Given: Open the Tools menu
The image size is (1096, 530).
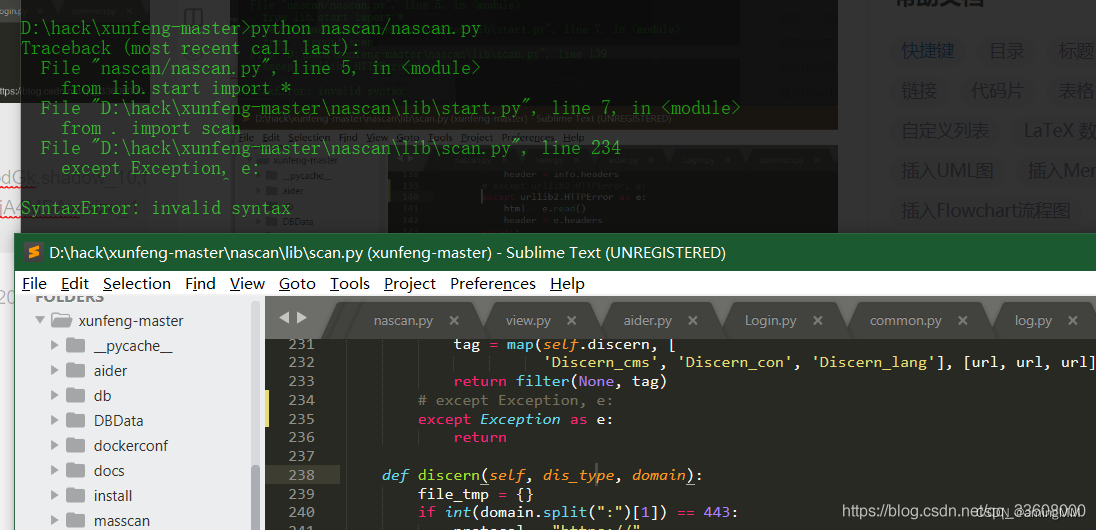Looking at the screenshot, I should pyautogui.click(x=349, y=284).
